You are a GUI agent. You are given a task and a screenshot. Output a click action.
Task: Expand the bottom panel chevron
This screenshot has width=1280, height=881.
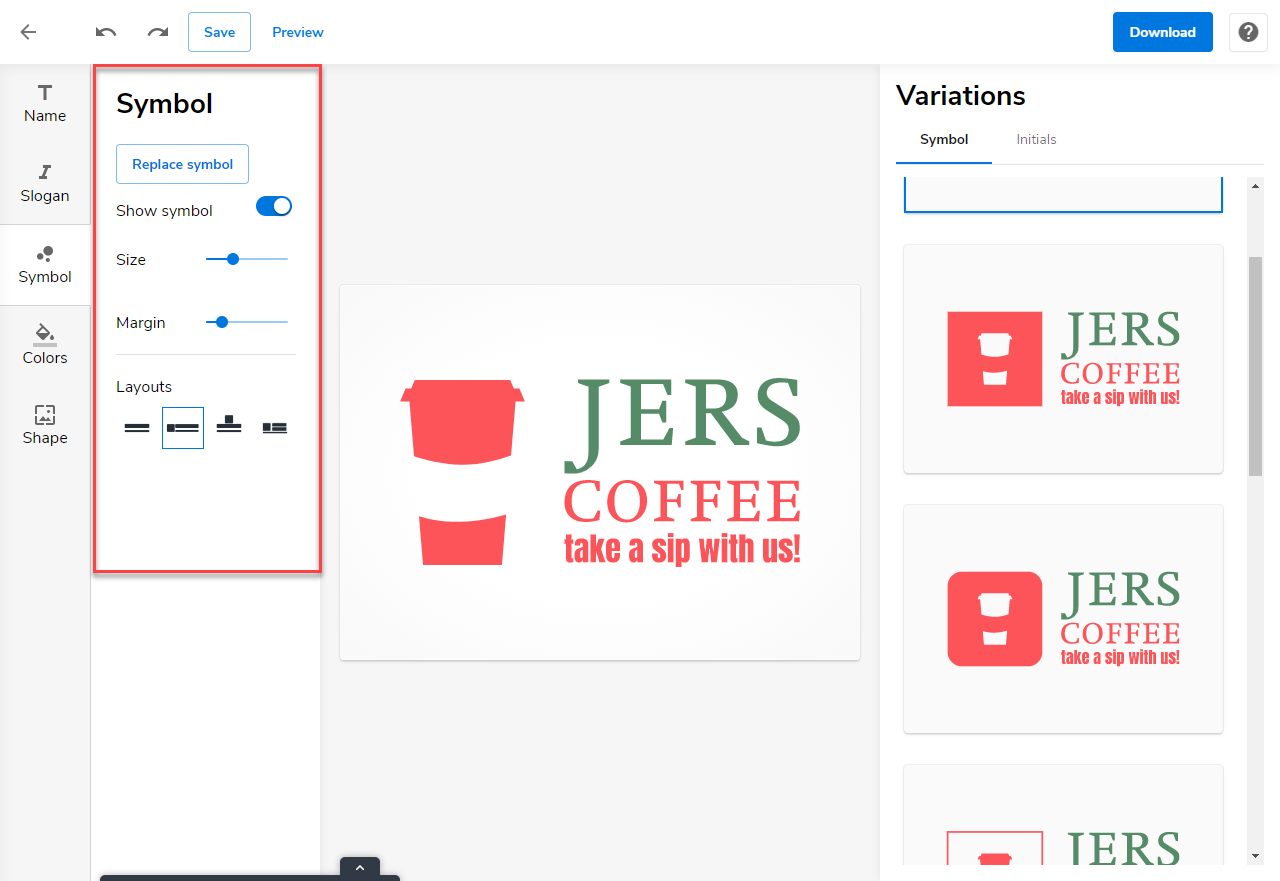[x=360, y=868]
